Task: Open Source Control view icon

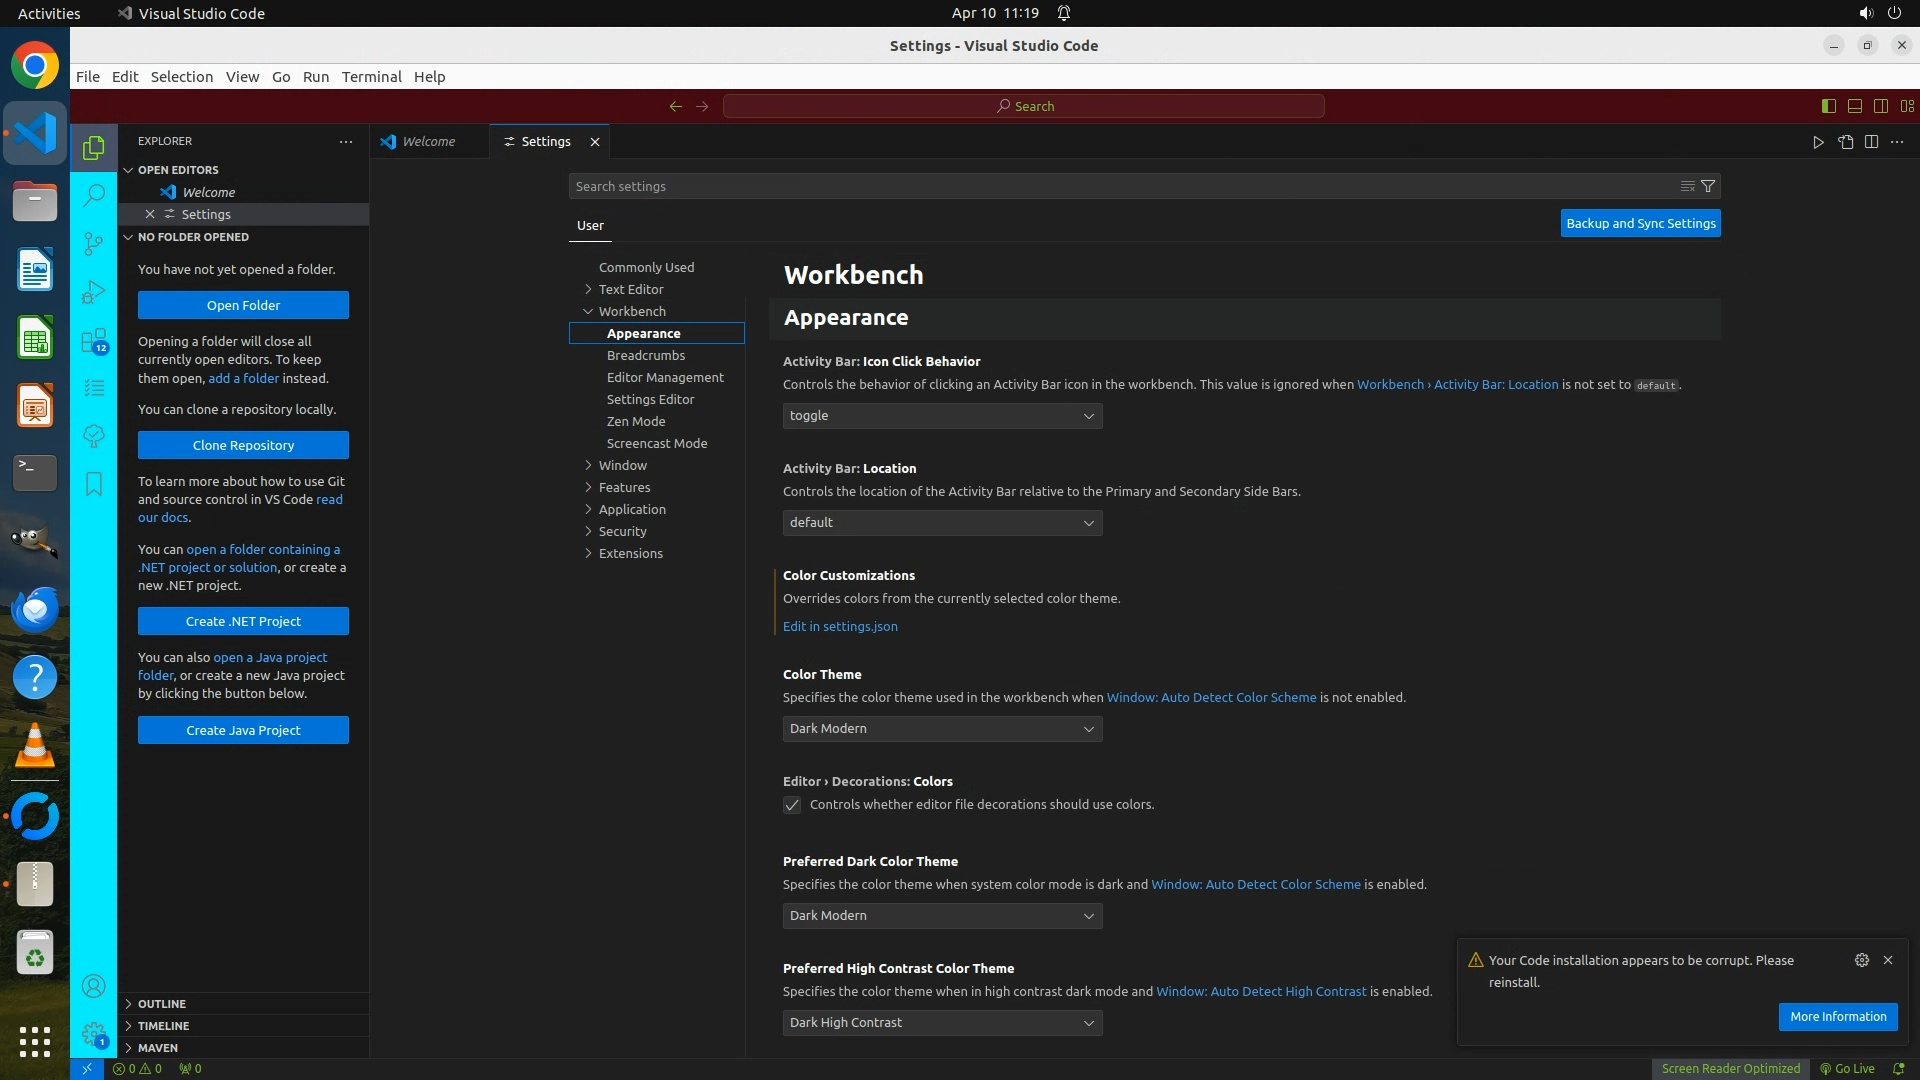Action: click(93, 243)
